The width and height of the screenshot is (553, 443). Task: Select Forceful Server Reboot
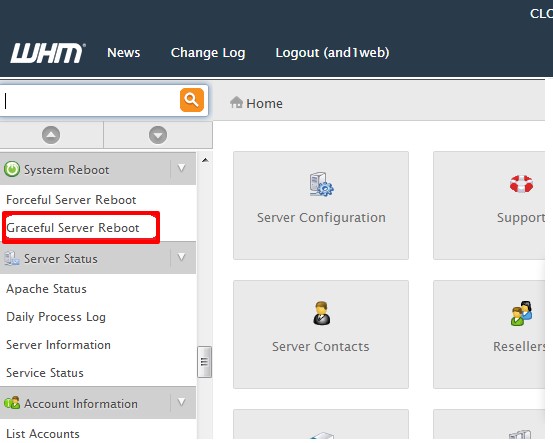(x=71, y=200)
